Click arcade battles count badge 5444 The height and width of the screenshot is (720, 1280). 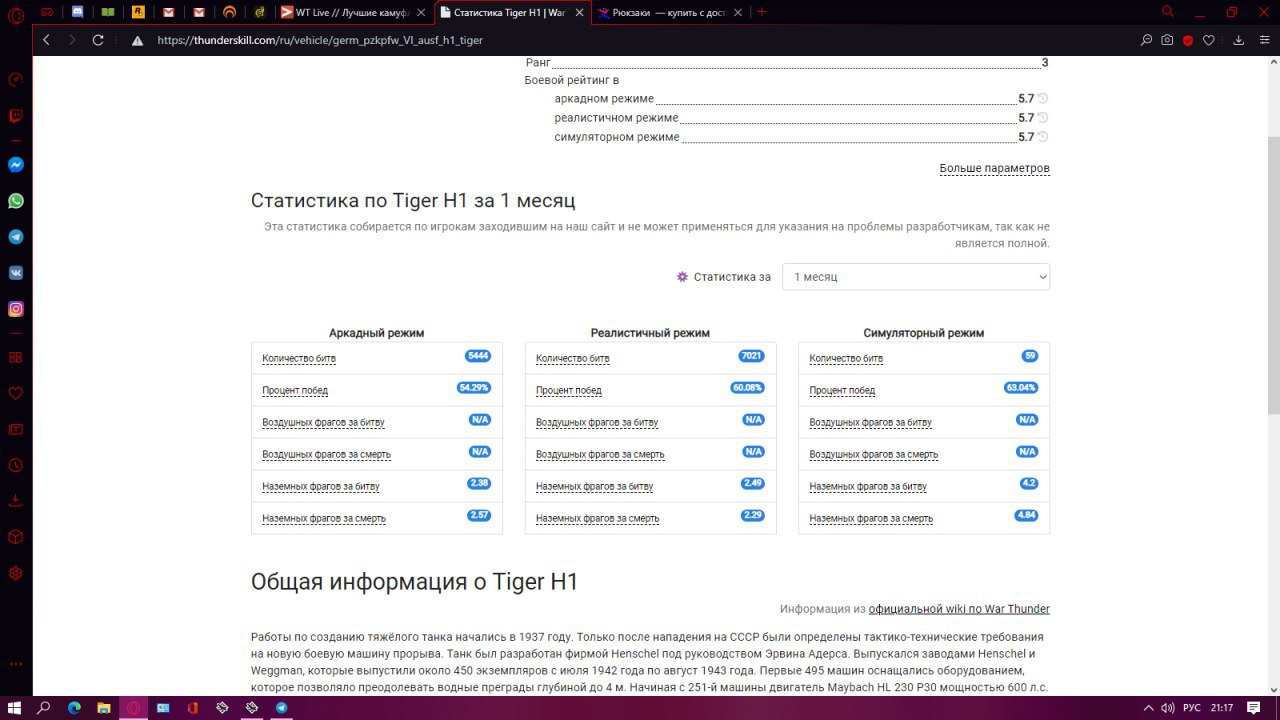[478, 356]
